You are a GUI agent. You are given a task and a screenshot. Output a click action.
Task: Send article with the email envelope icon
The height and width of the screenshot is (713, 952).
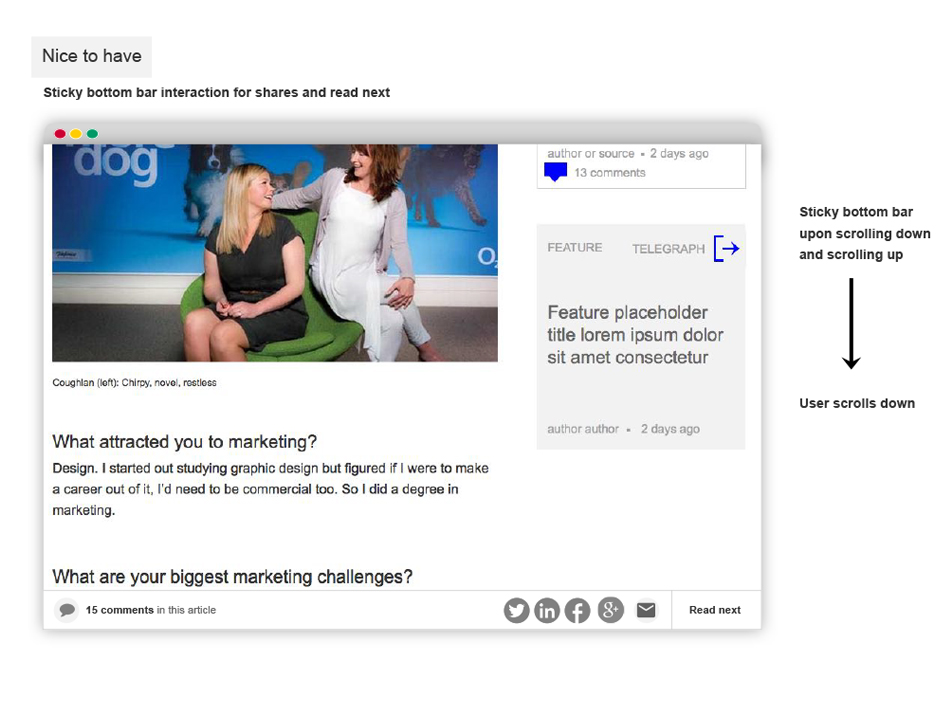point(646,610)
